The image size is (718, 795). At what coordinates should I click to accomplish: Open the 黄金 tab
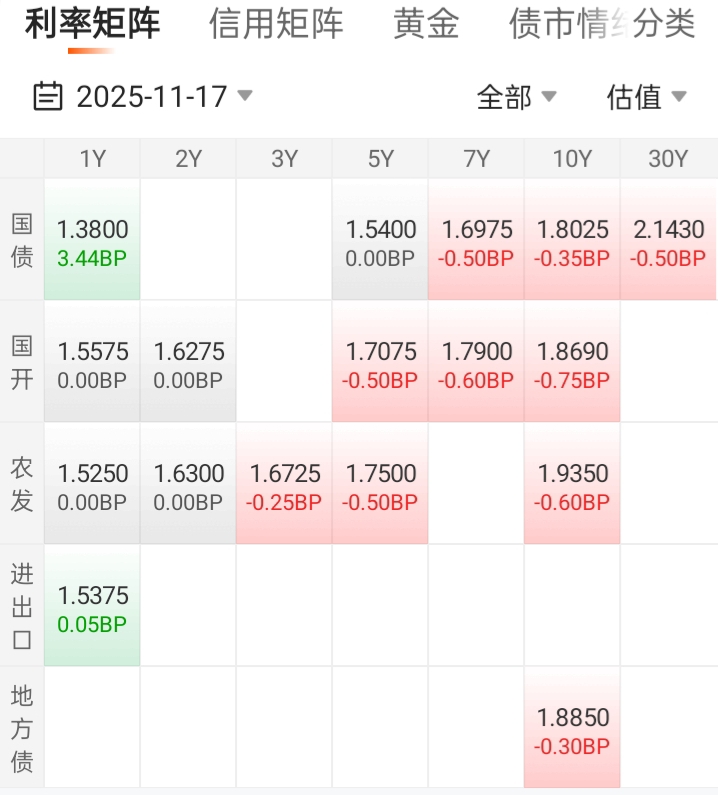click(x=426, y=24)
